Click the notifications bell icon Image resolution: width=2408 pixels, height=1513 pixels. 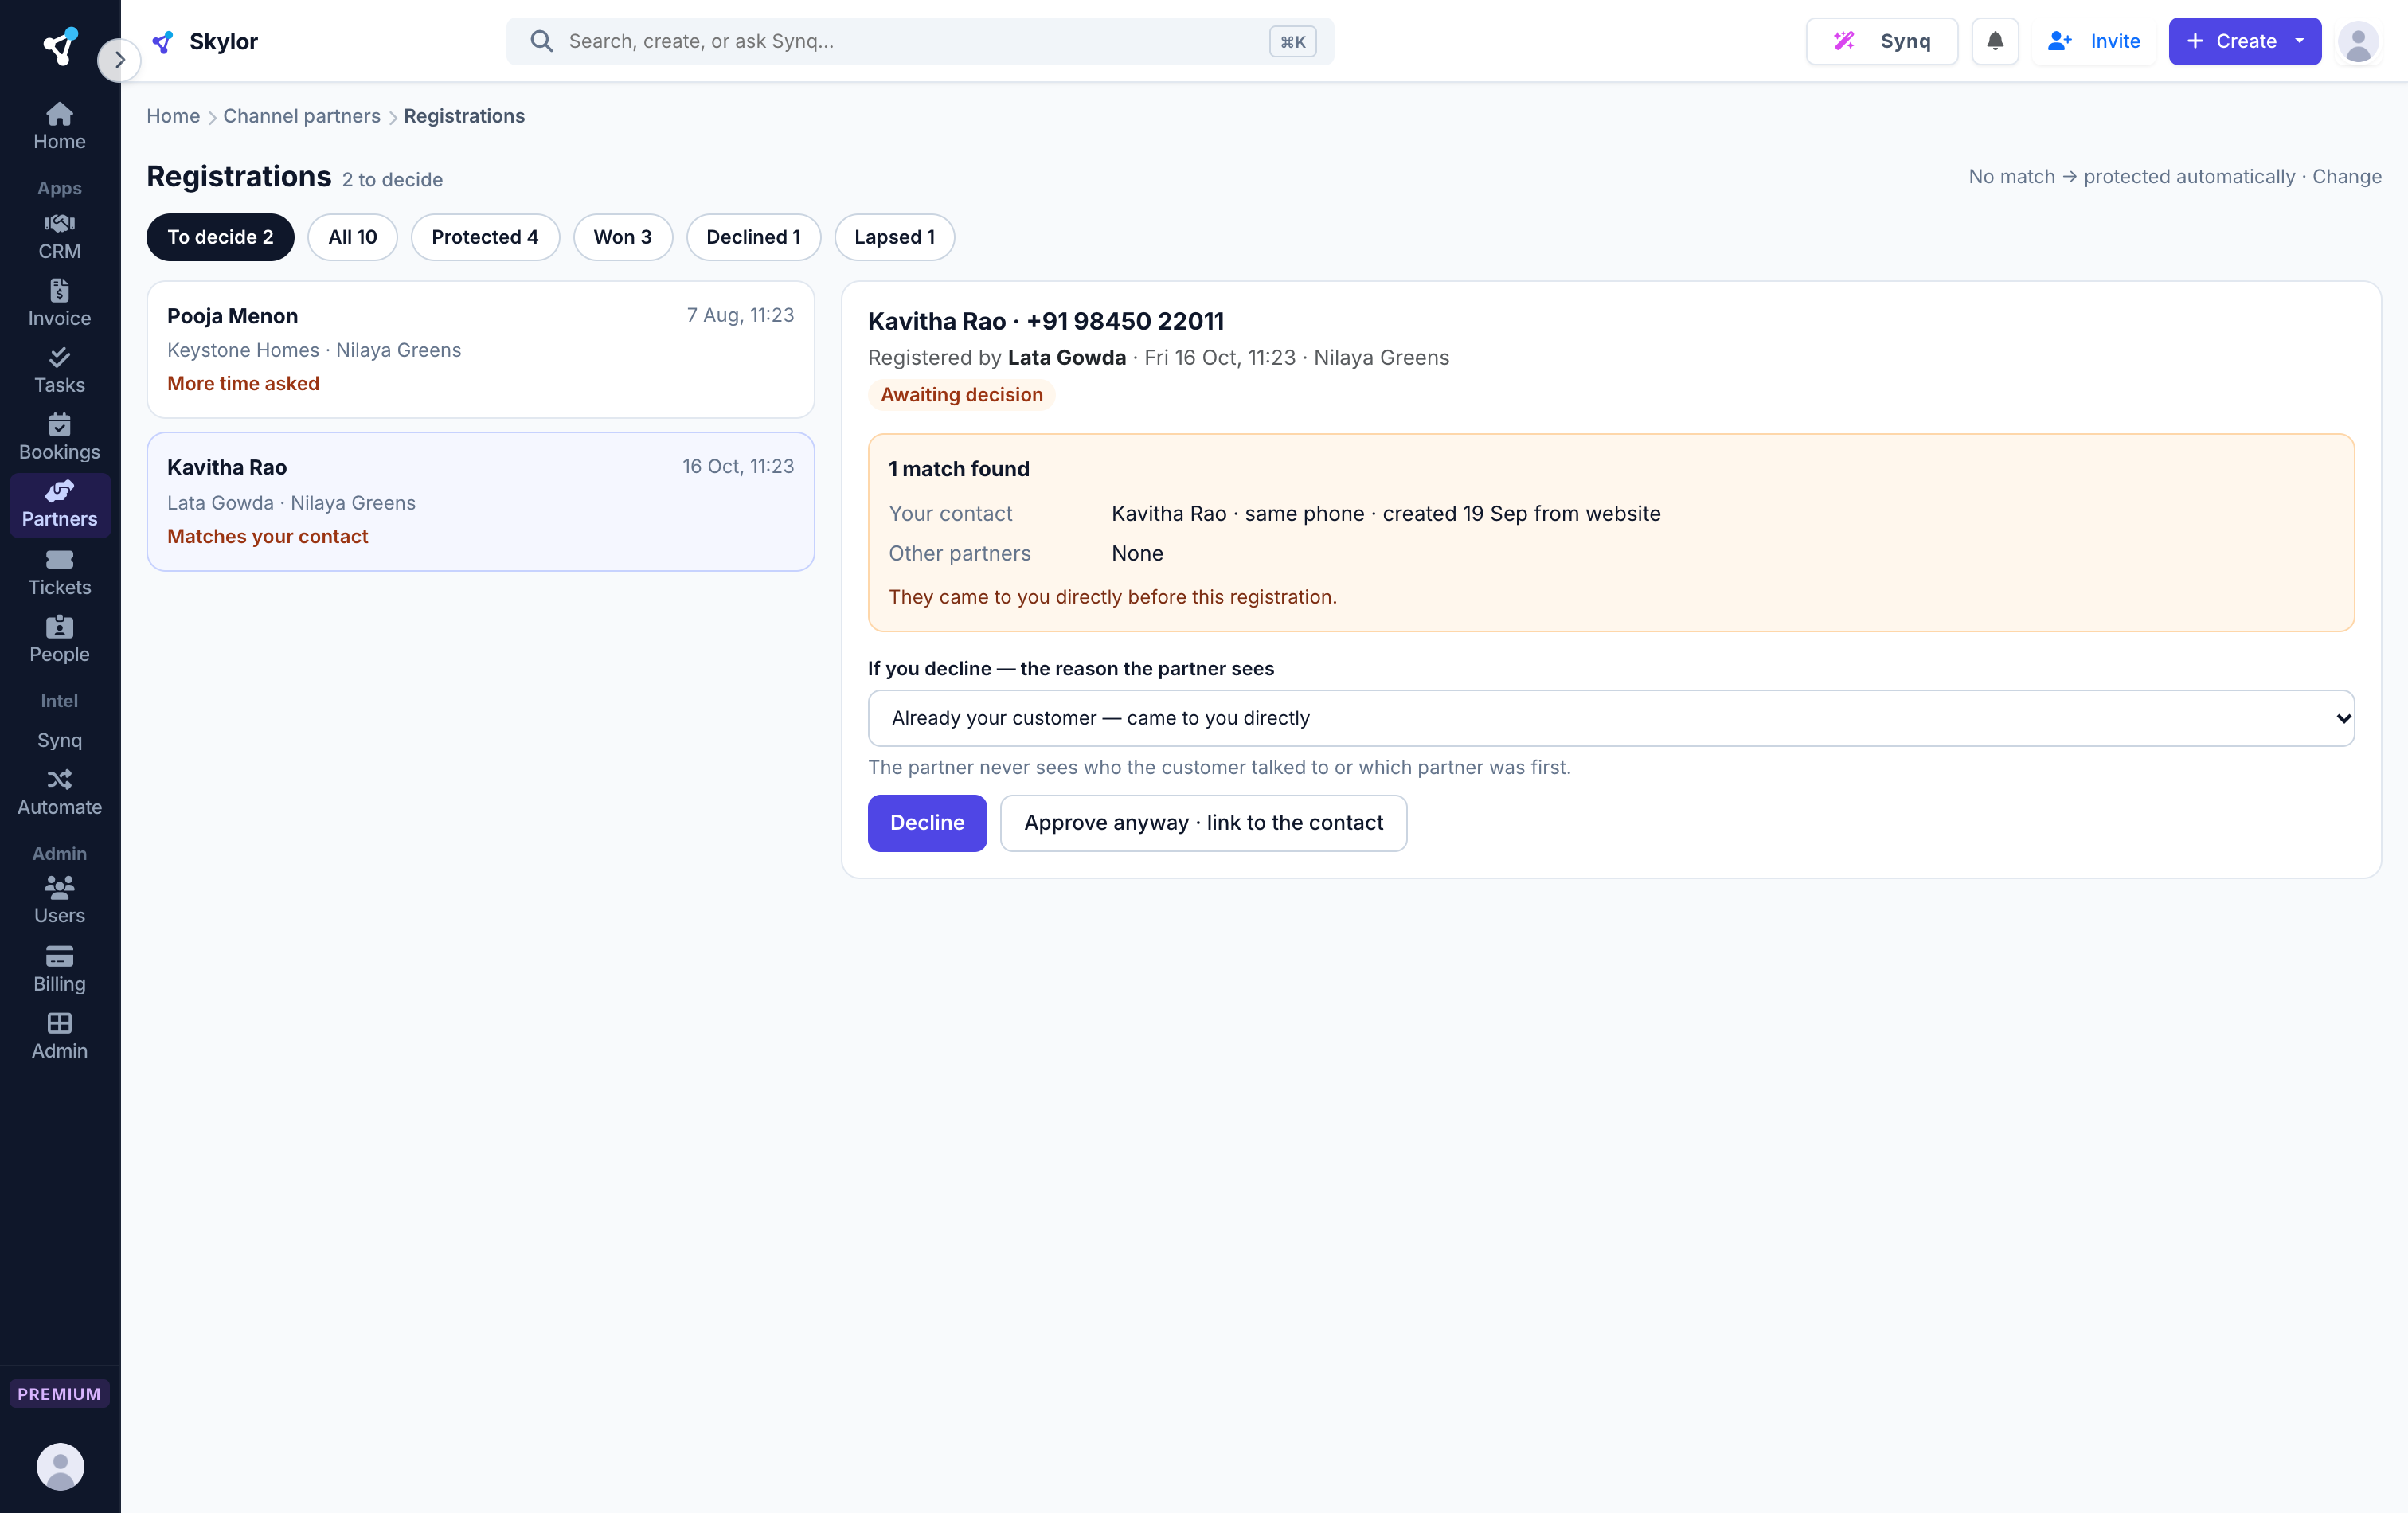click(1994, 41)
